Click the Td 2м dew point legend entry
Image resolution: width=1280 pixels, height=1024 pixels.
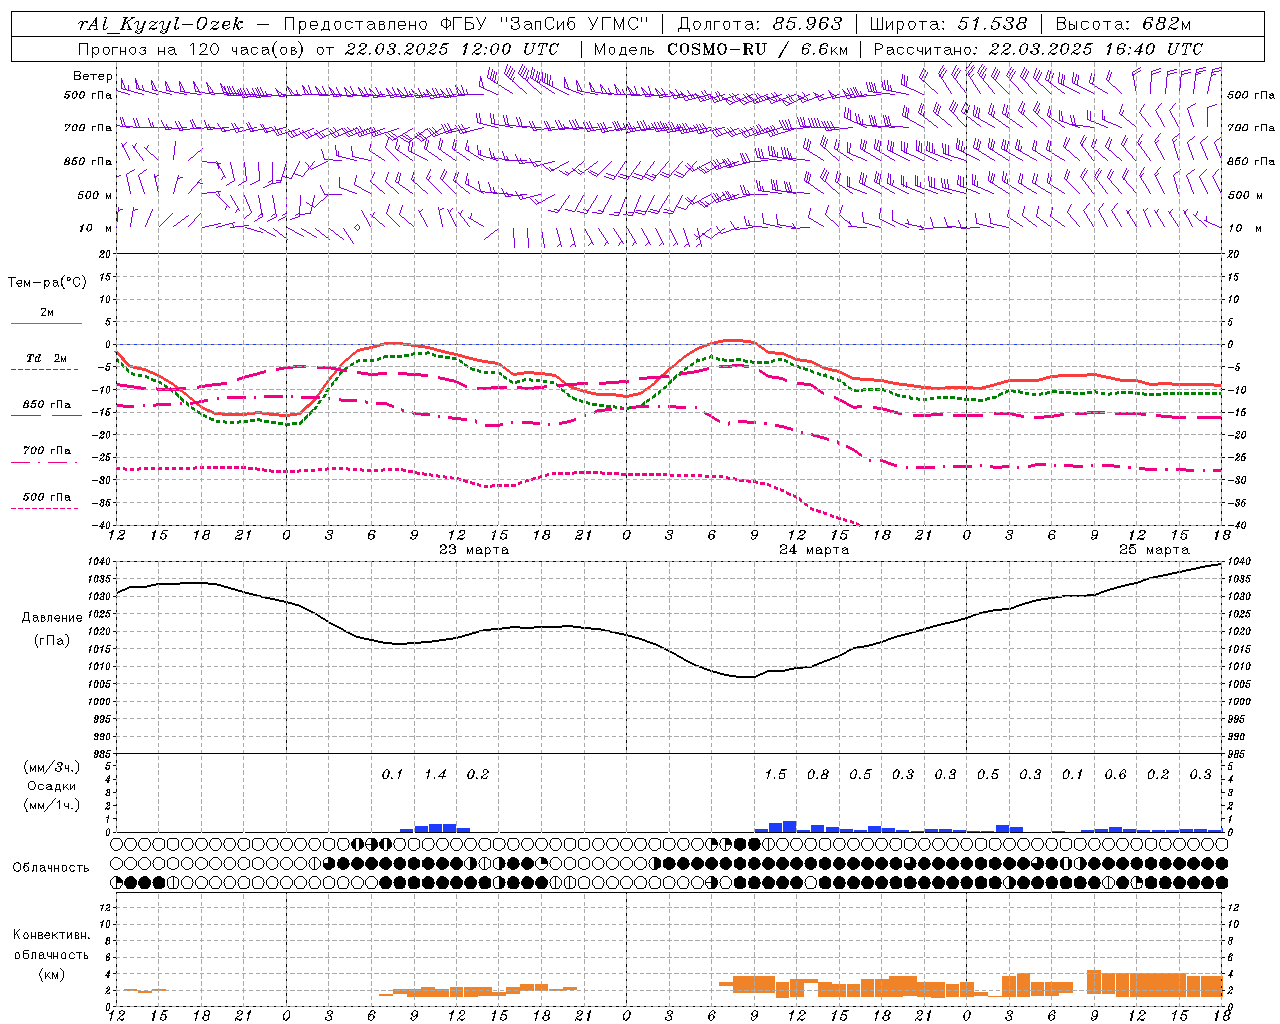47,358
